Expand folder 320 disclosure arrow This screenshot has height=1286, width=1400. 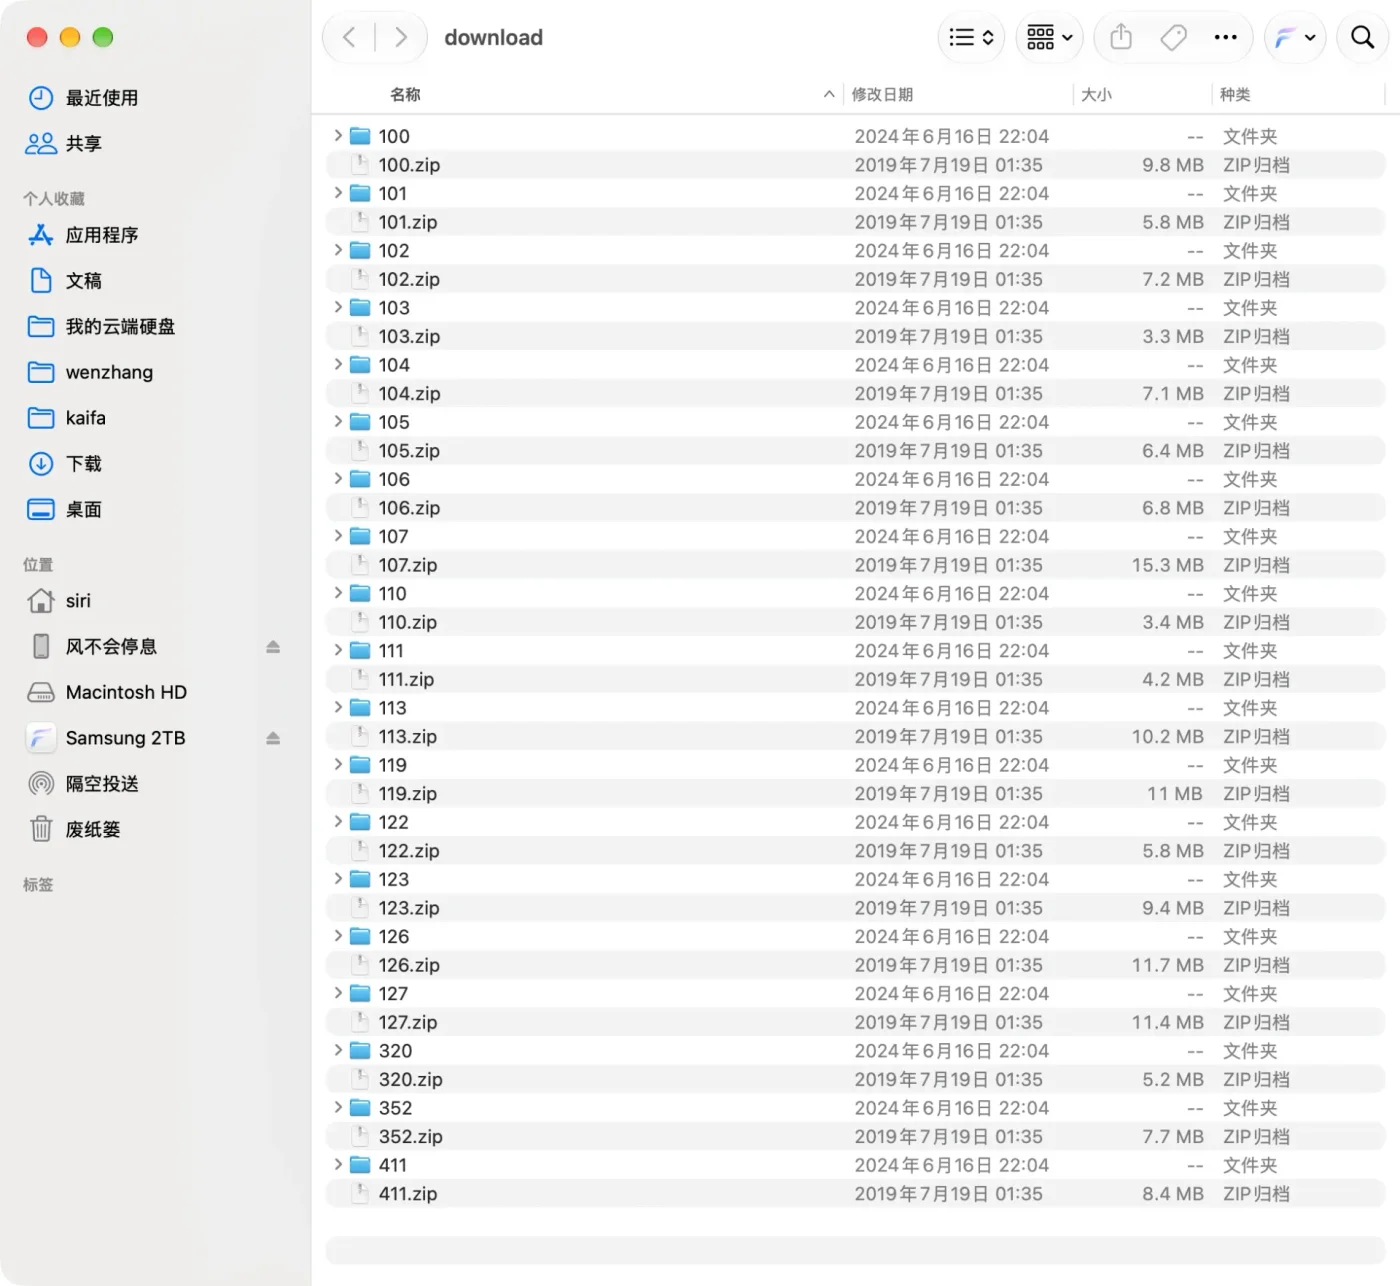click(338, 1050)
